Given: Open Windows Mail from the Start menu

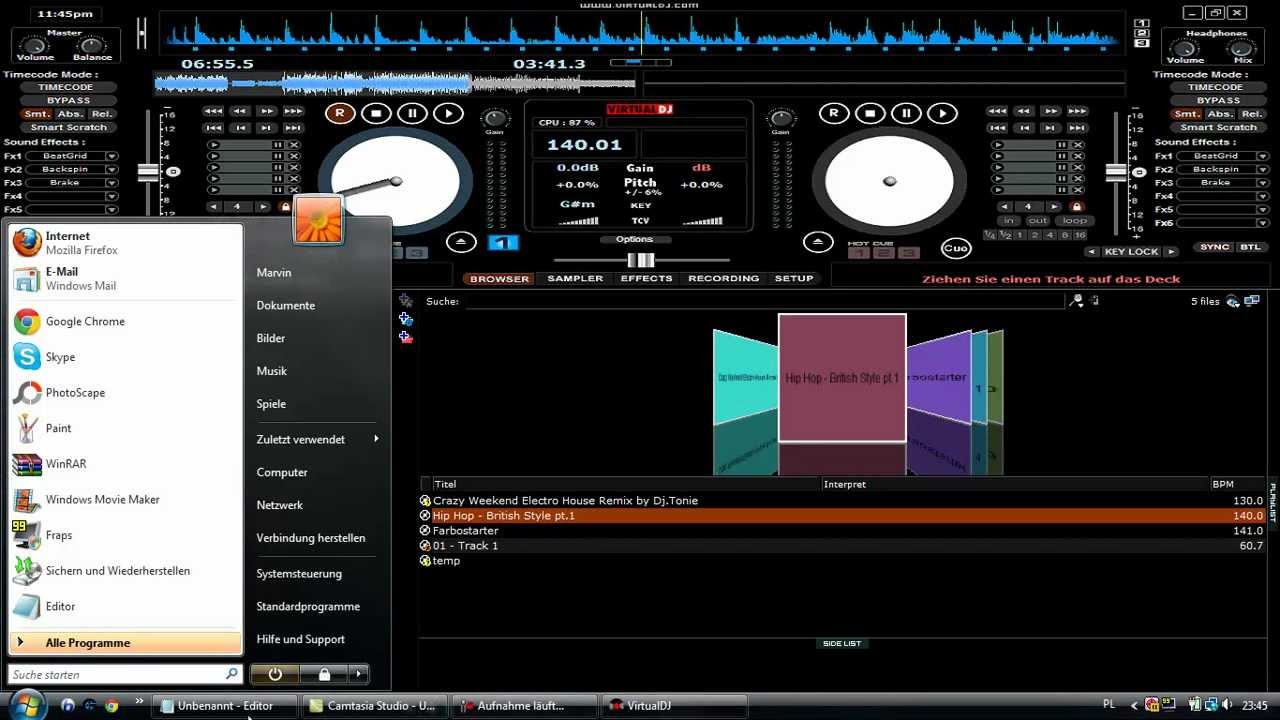Looking at the screenshot, I should coord(125,279).
